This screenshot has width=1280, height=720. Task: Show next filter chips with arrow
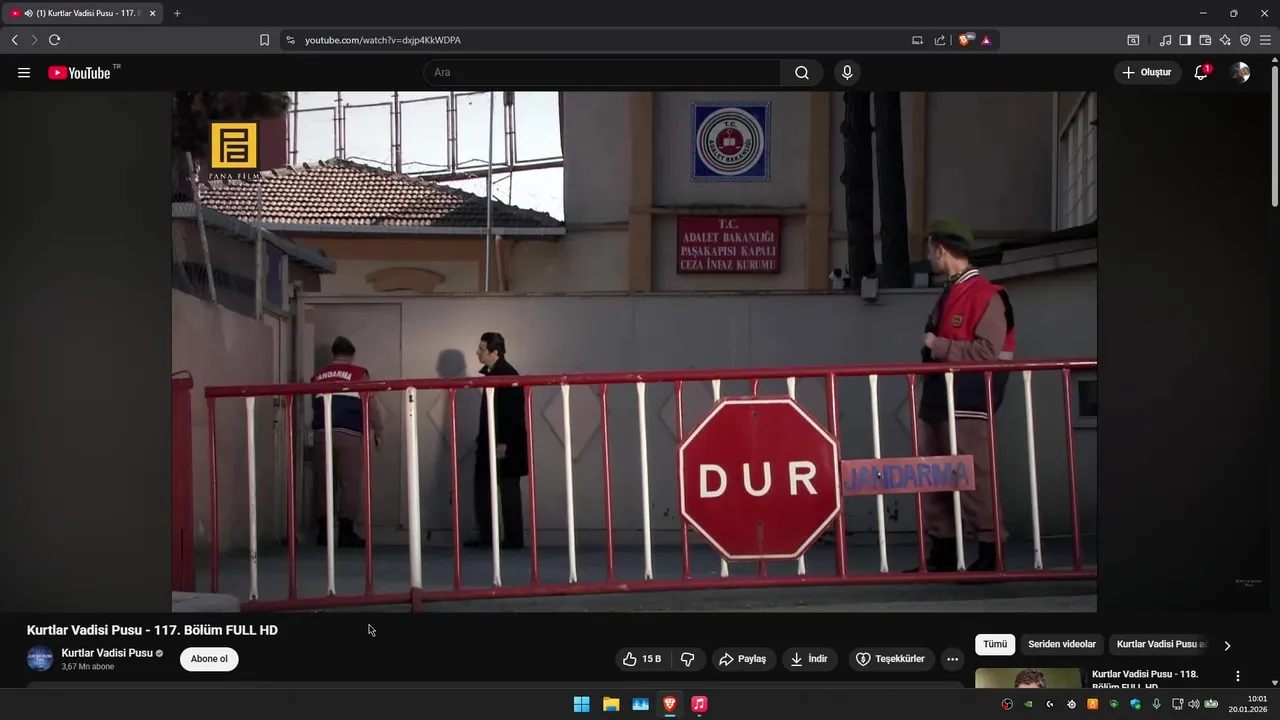point(1227,645)
